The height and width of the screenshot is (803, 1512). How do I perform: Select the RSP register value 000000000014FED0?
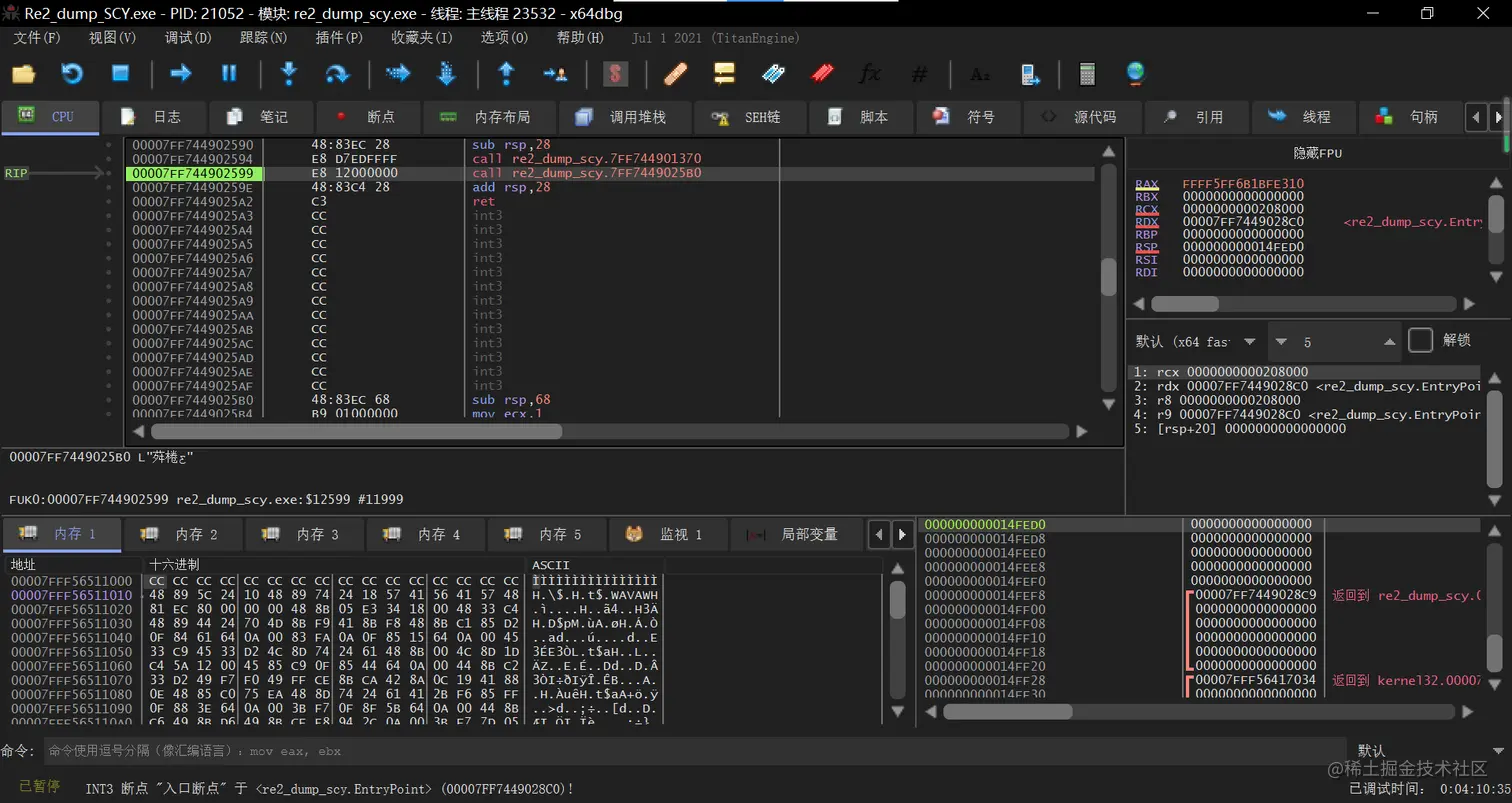(1243, 246)
